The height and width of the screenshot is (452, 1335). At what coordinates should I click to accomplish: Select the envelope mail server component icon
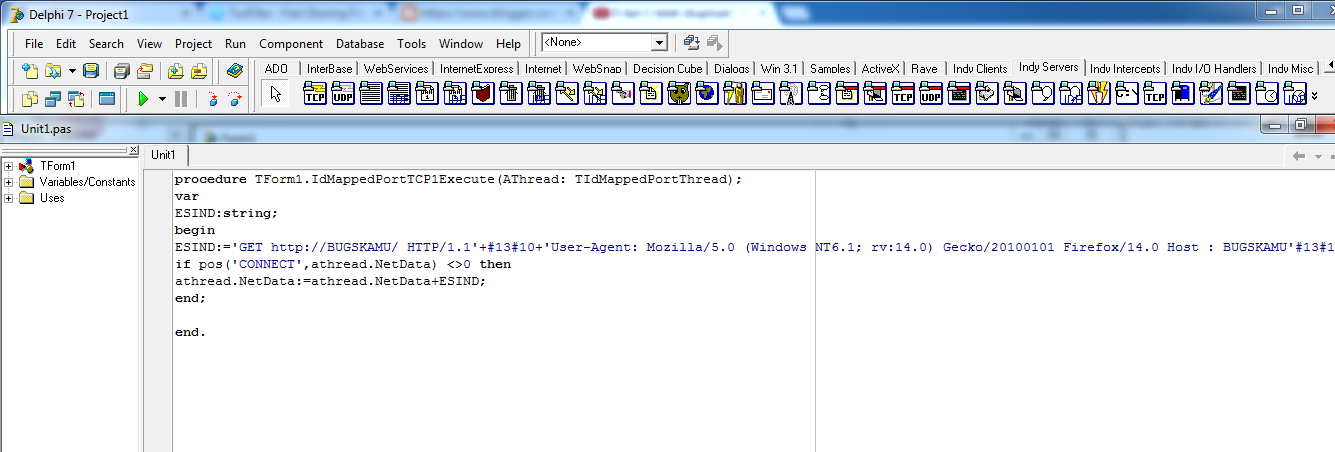coord(763,95)
